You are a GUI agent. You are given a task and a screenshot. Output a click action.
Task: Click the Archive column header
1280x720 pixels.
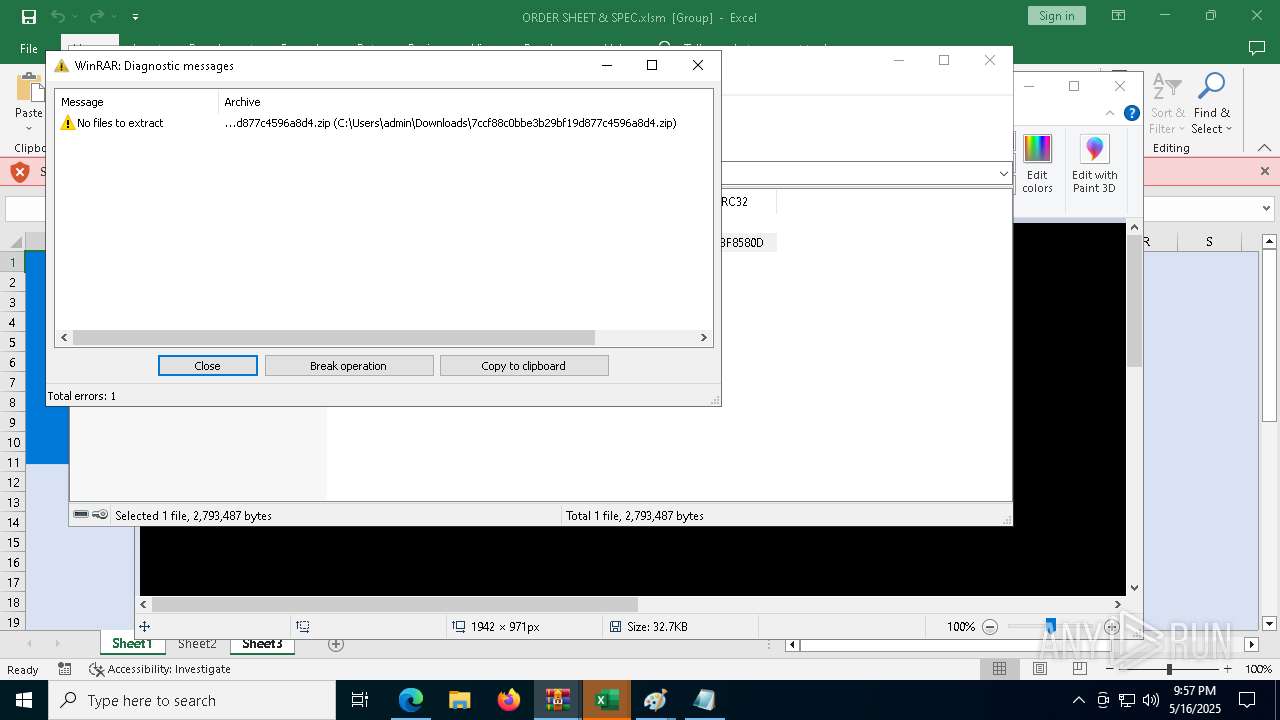pos(465,102)
